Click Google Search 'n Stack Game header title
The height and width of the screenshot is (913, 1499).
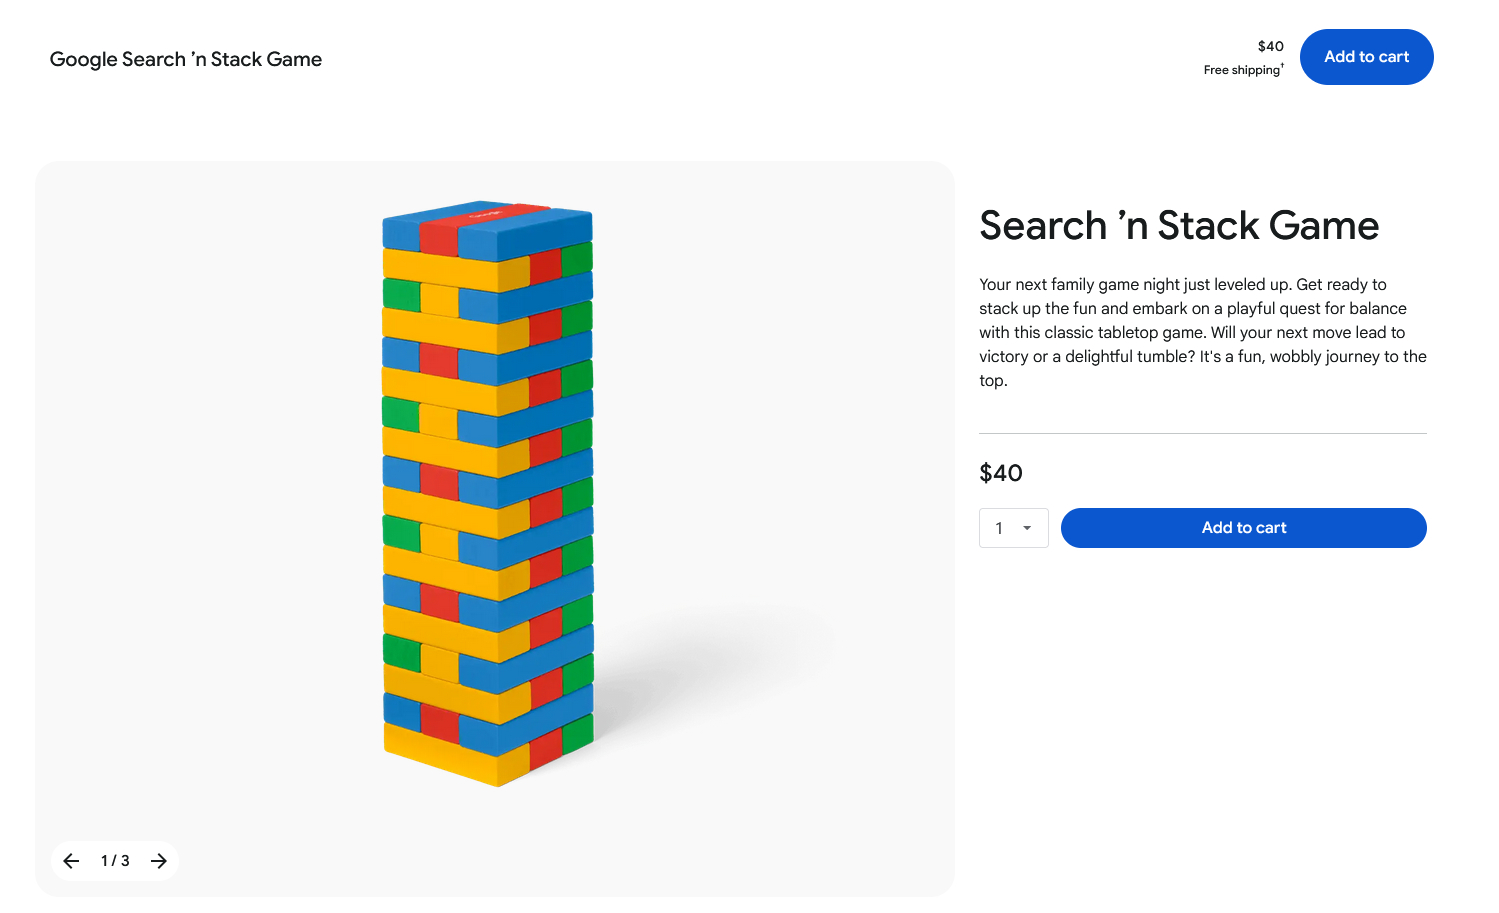click(186, 59)
